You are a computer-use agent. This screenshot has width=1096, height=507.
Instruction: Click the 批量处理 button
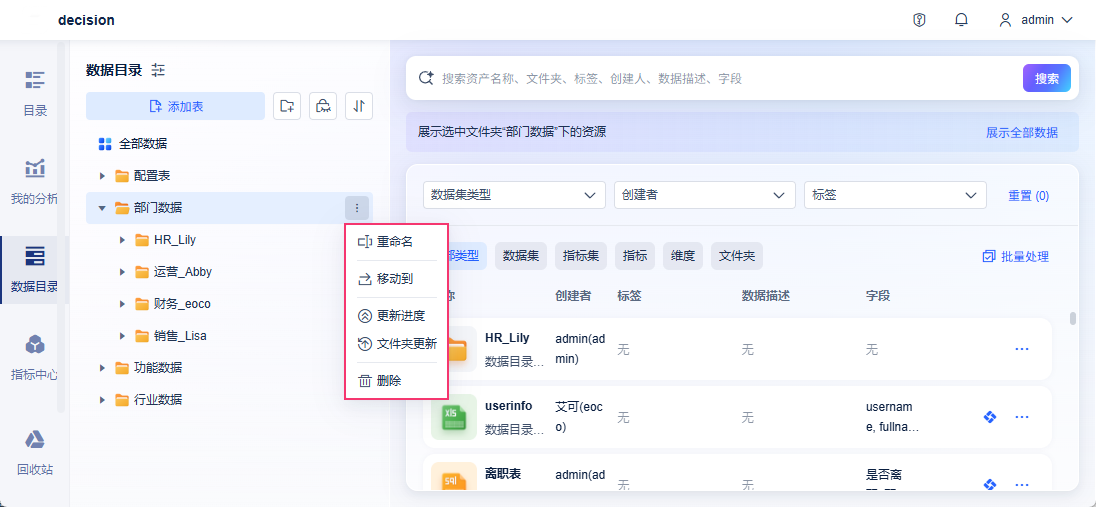(1016, 256)
